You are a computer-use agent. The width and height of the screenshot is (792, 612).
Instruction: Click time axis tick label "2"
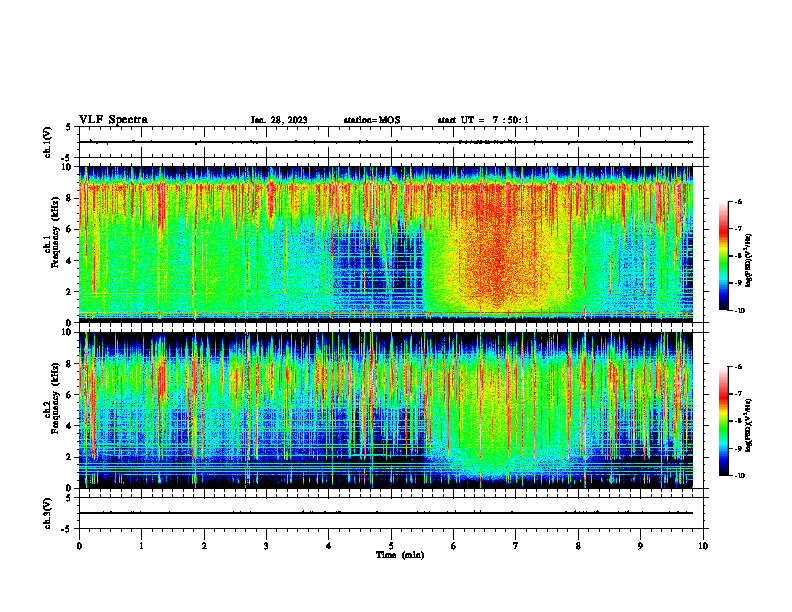tap(204, 546)
